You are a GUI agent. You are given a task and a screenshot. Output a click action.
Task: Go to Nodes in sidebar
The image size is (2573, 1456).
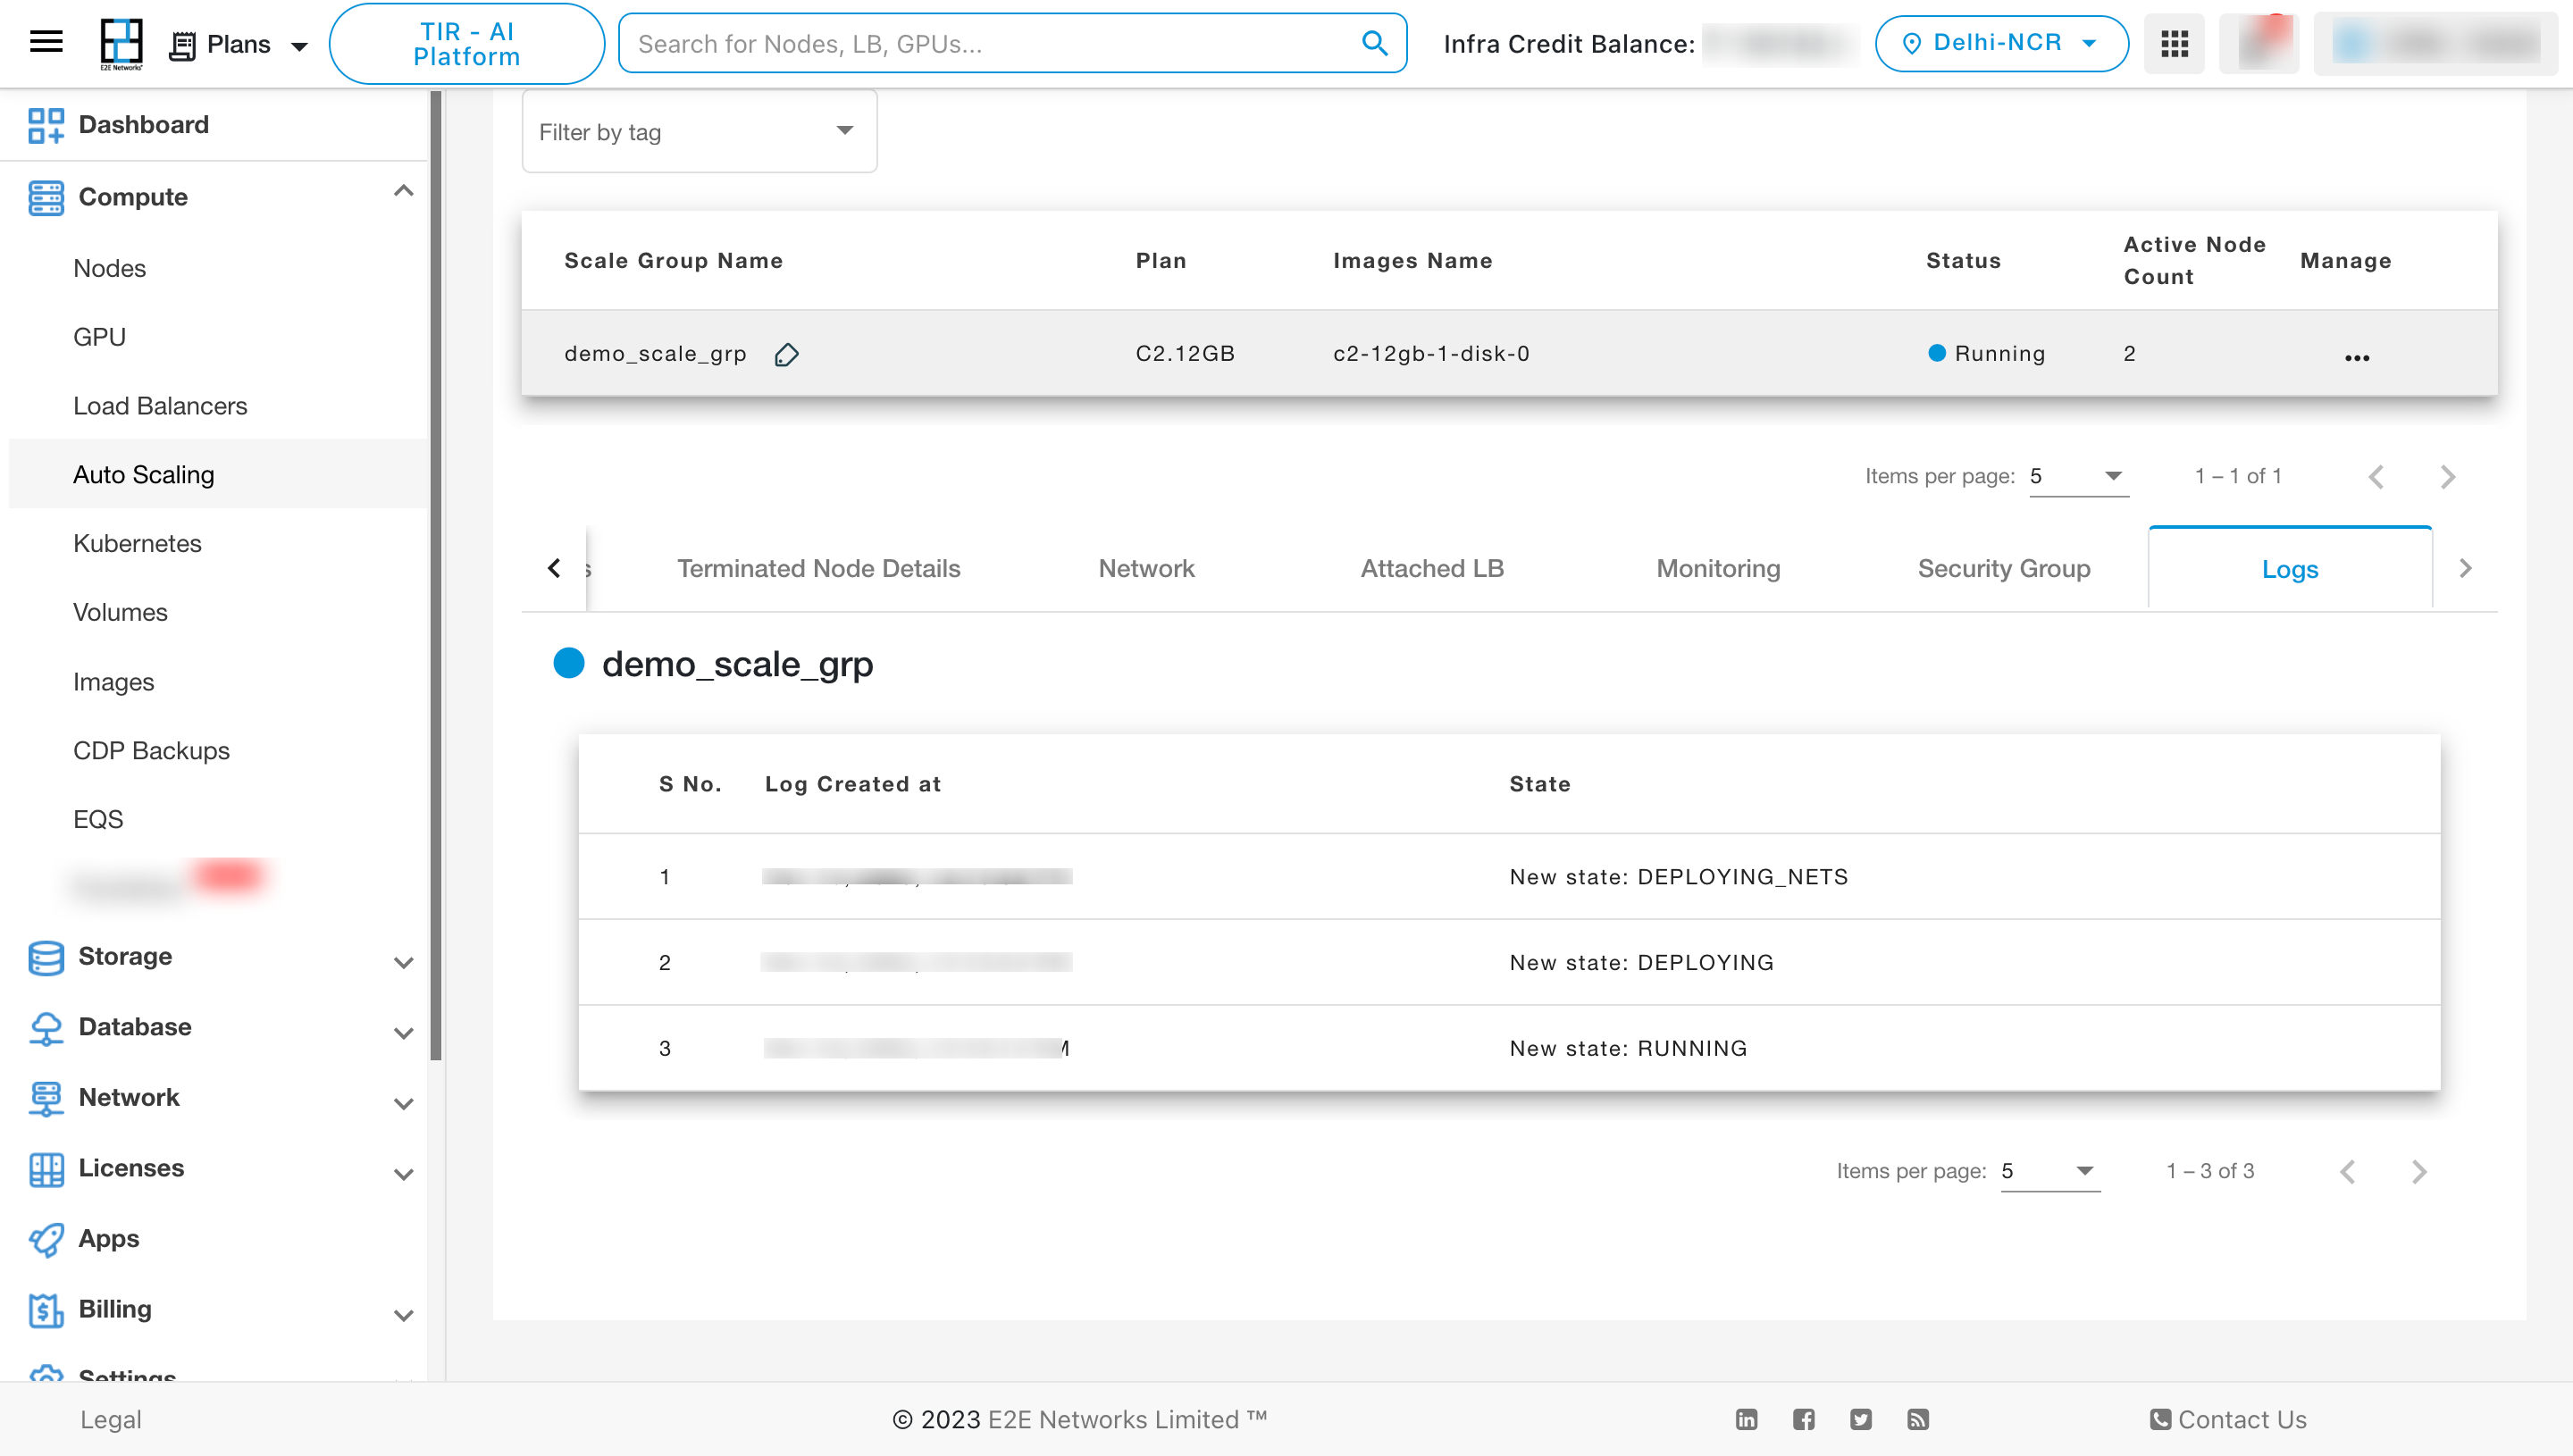pyautogui.click(x=110, y=268)
